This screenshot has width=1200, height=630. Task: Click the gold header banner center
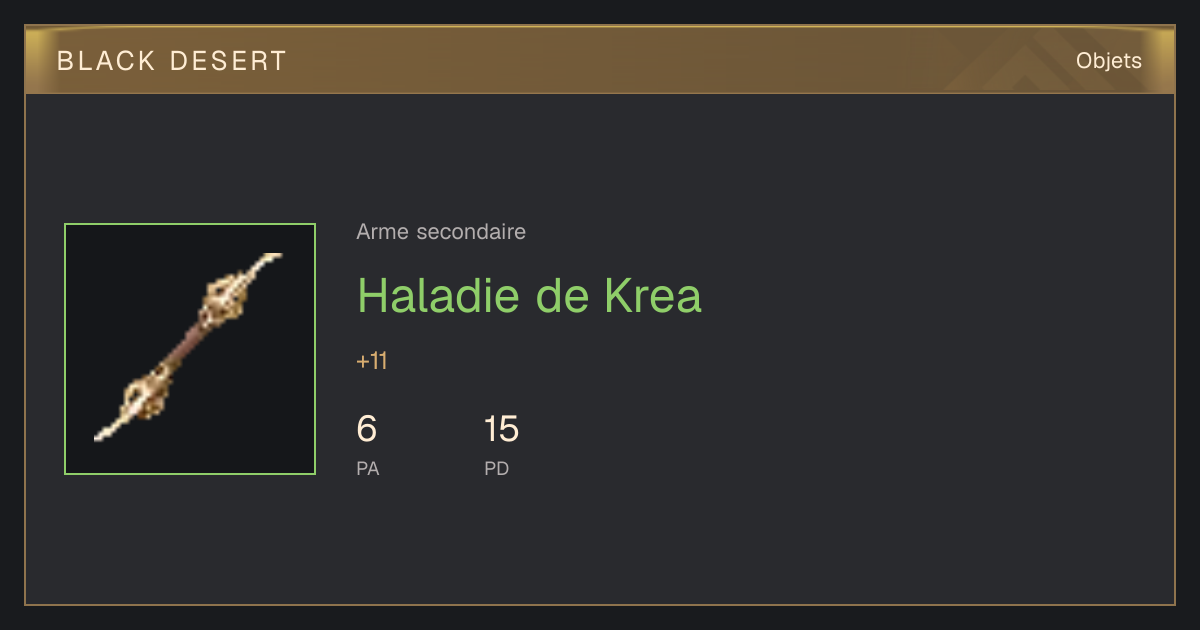coord(600,60)
